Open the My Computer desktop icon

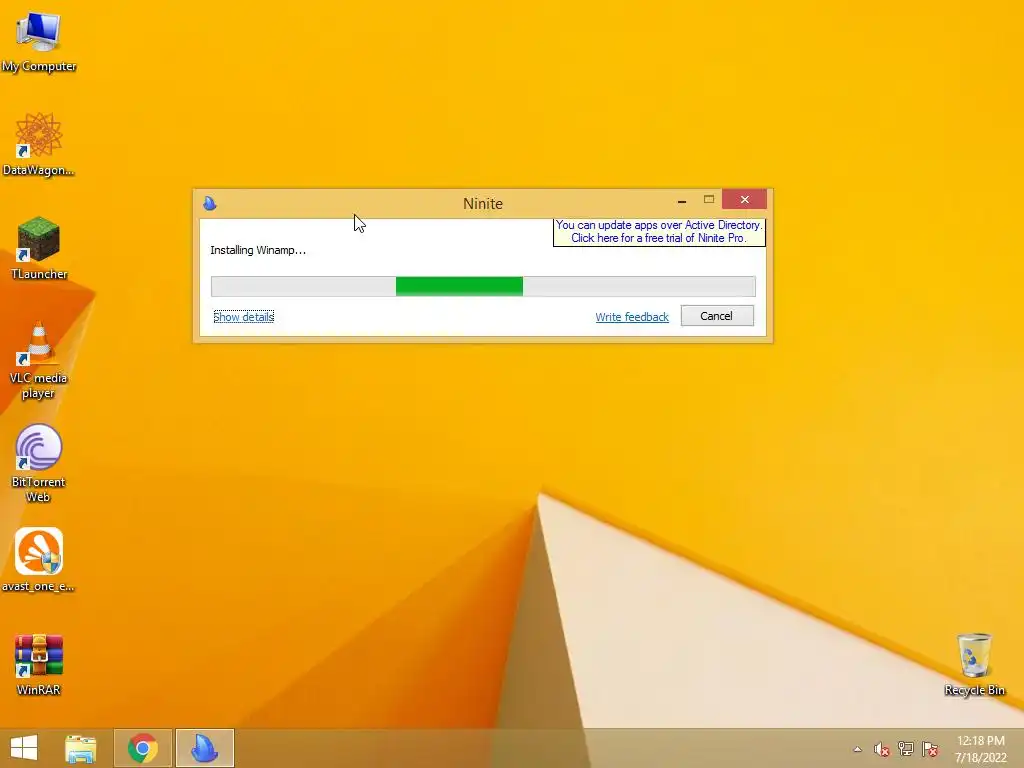(39, 40)
